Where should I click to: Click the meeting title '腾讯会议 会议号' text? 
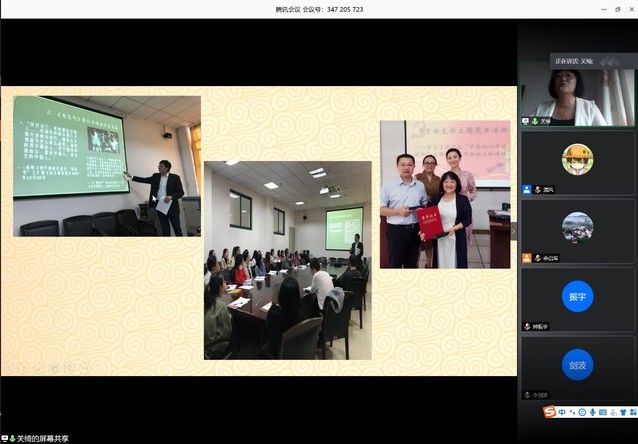coord(319,9)
